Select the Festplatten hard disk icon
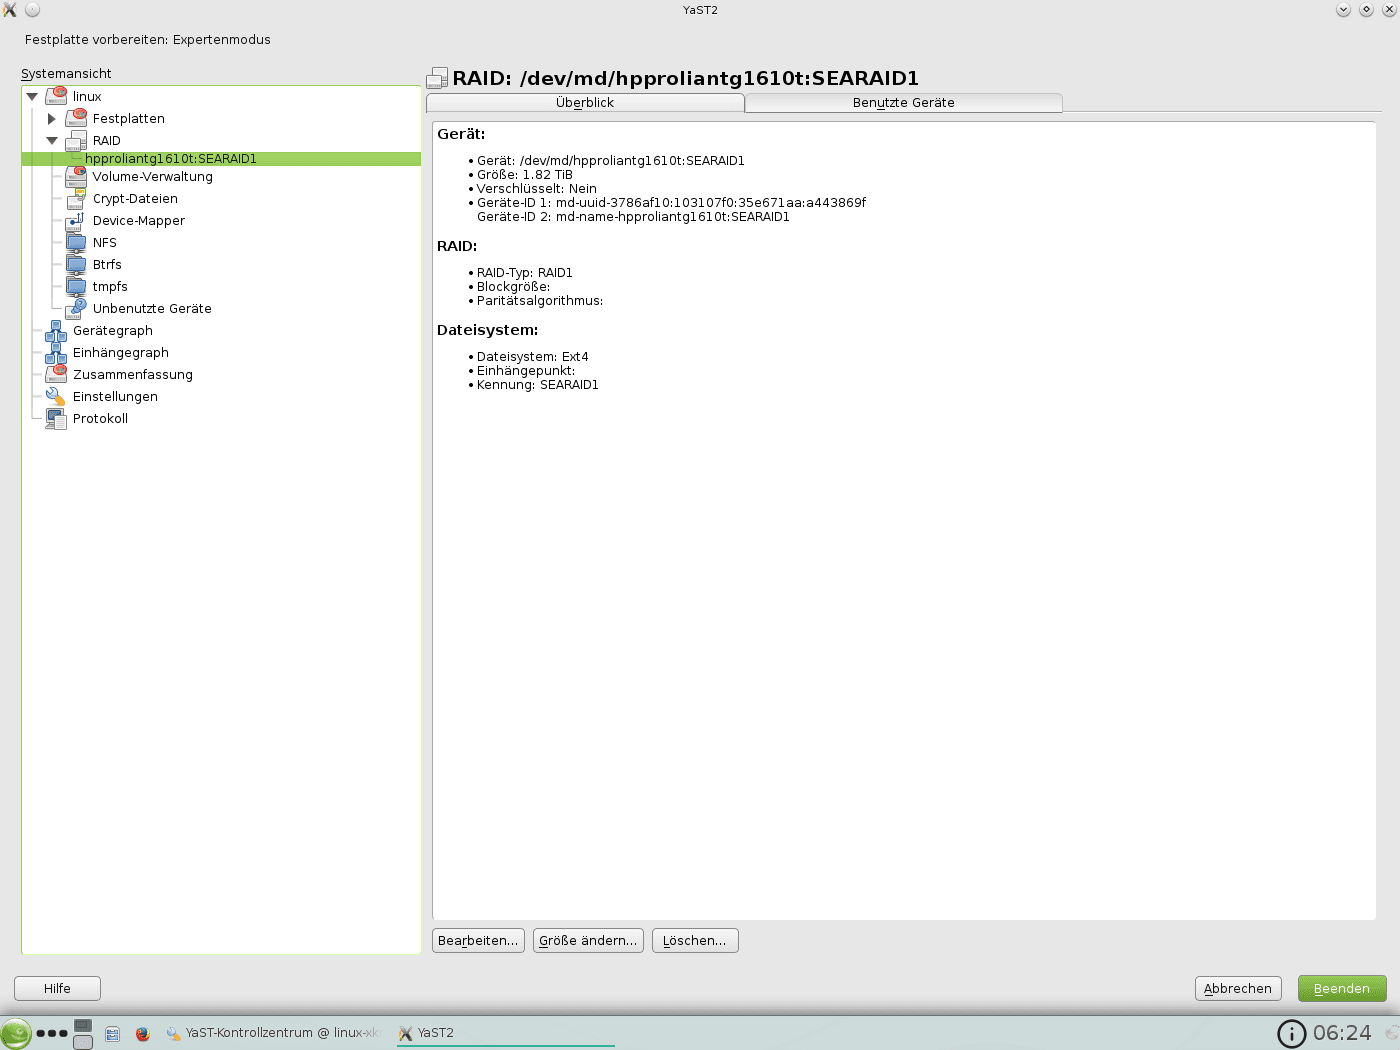1400x1050 pixels. 77,118
